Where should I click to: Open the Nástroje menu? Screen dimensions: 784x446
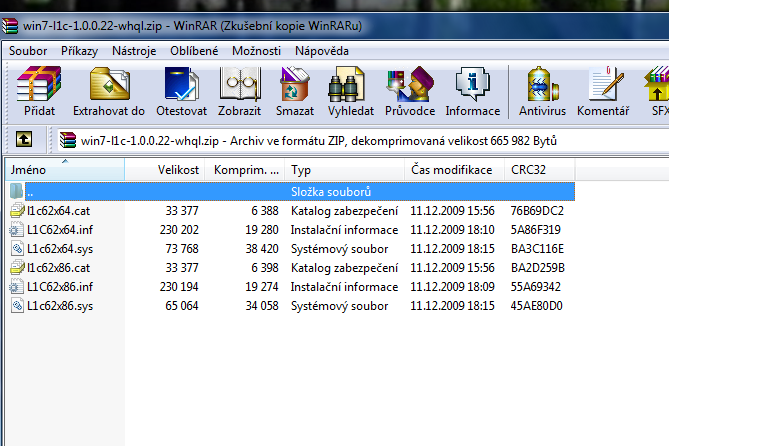coord(134,51)
